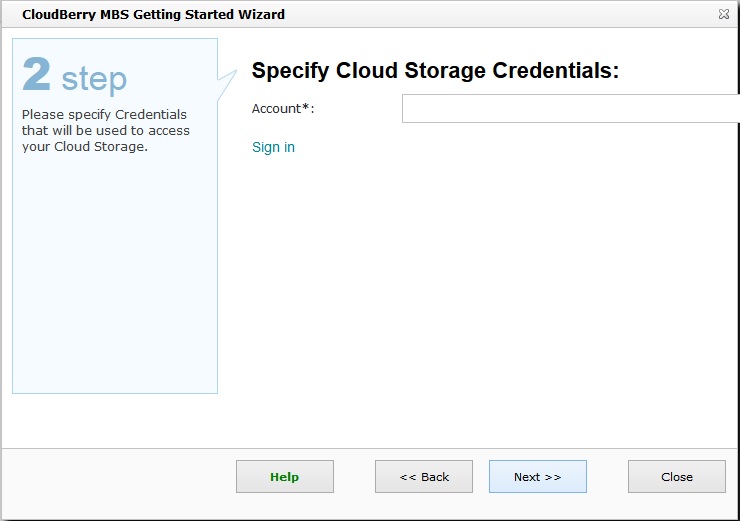
Task: Click the "your Cloud Storage." text line
Action: coord(84,147)
